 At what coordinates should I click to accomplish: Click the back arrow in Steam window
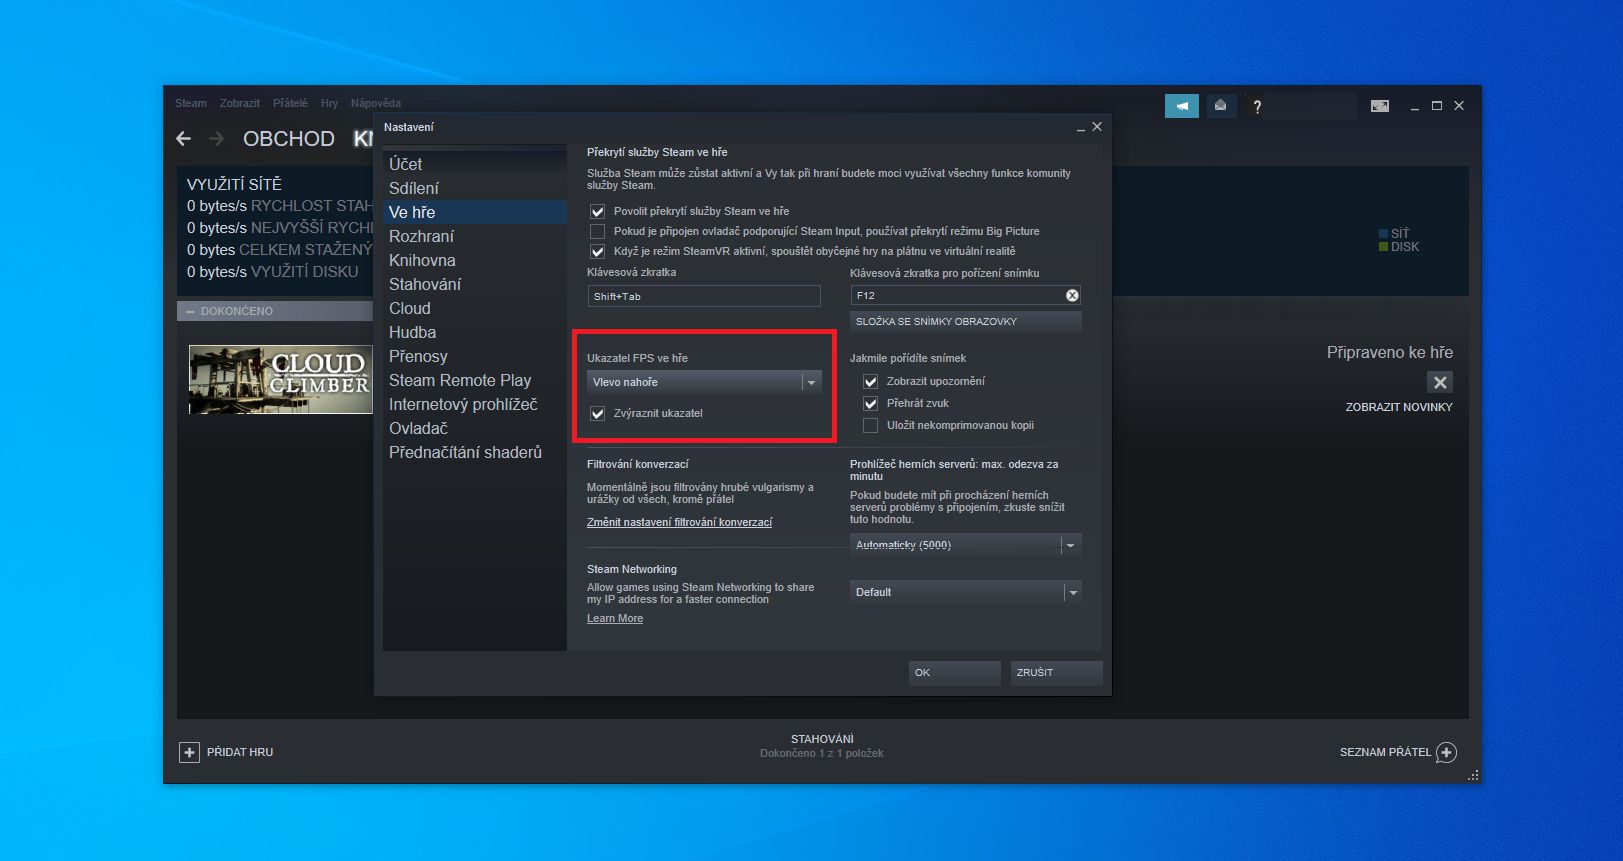coord(183,139)
